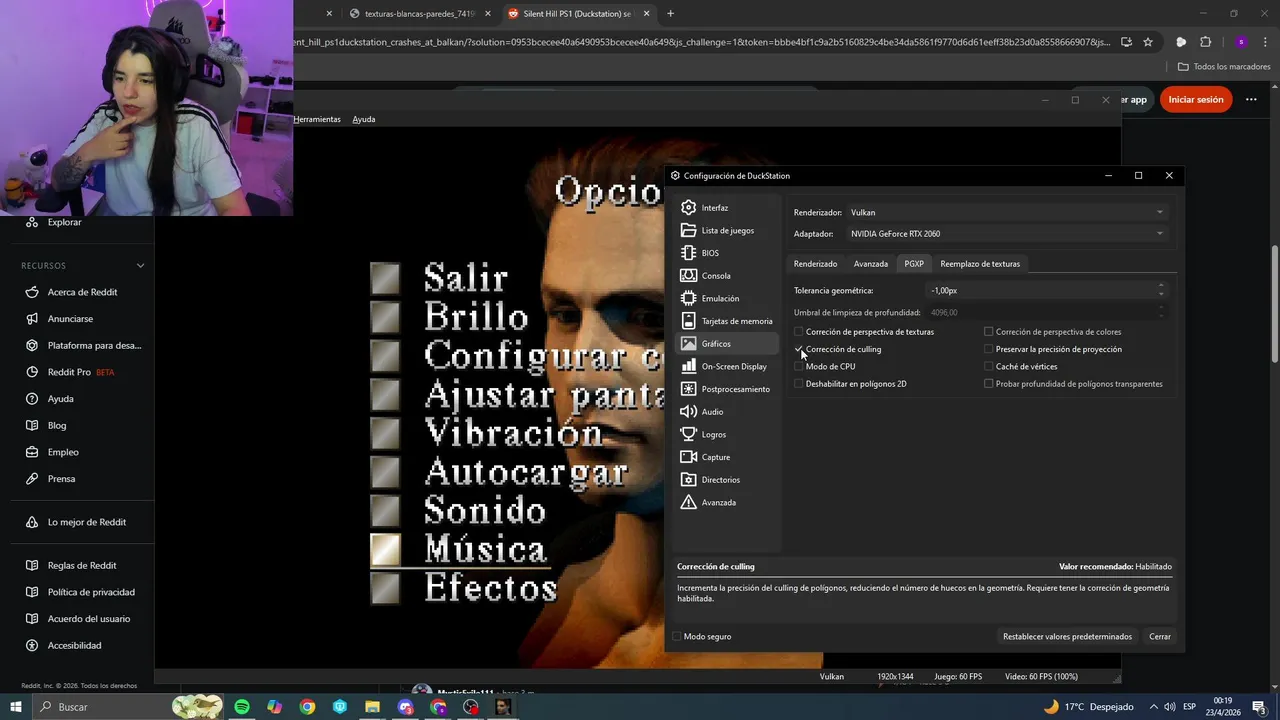Open Reddit three-dot more options

[1251, 100]
